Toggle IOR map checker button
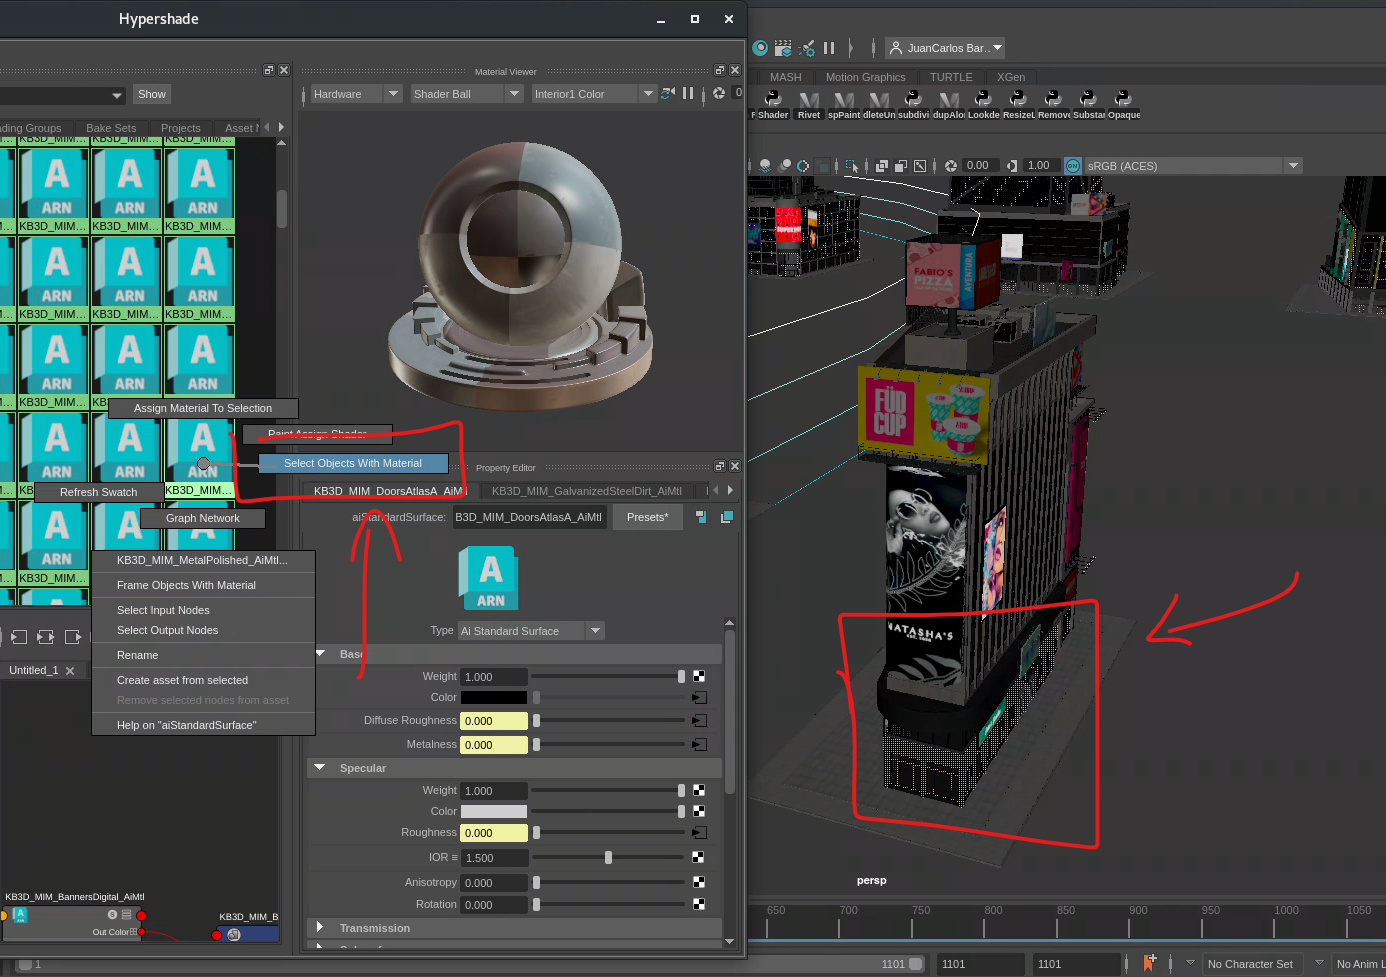Screen dimensions: 1386x977 [x=698, y=857]
